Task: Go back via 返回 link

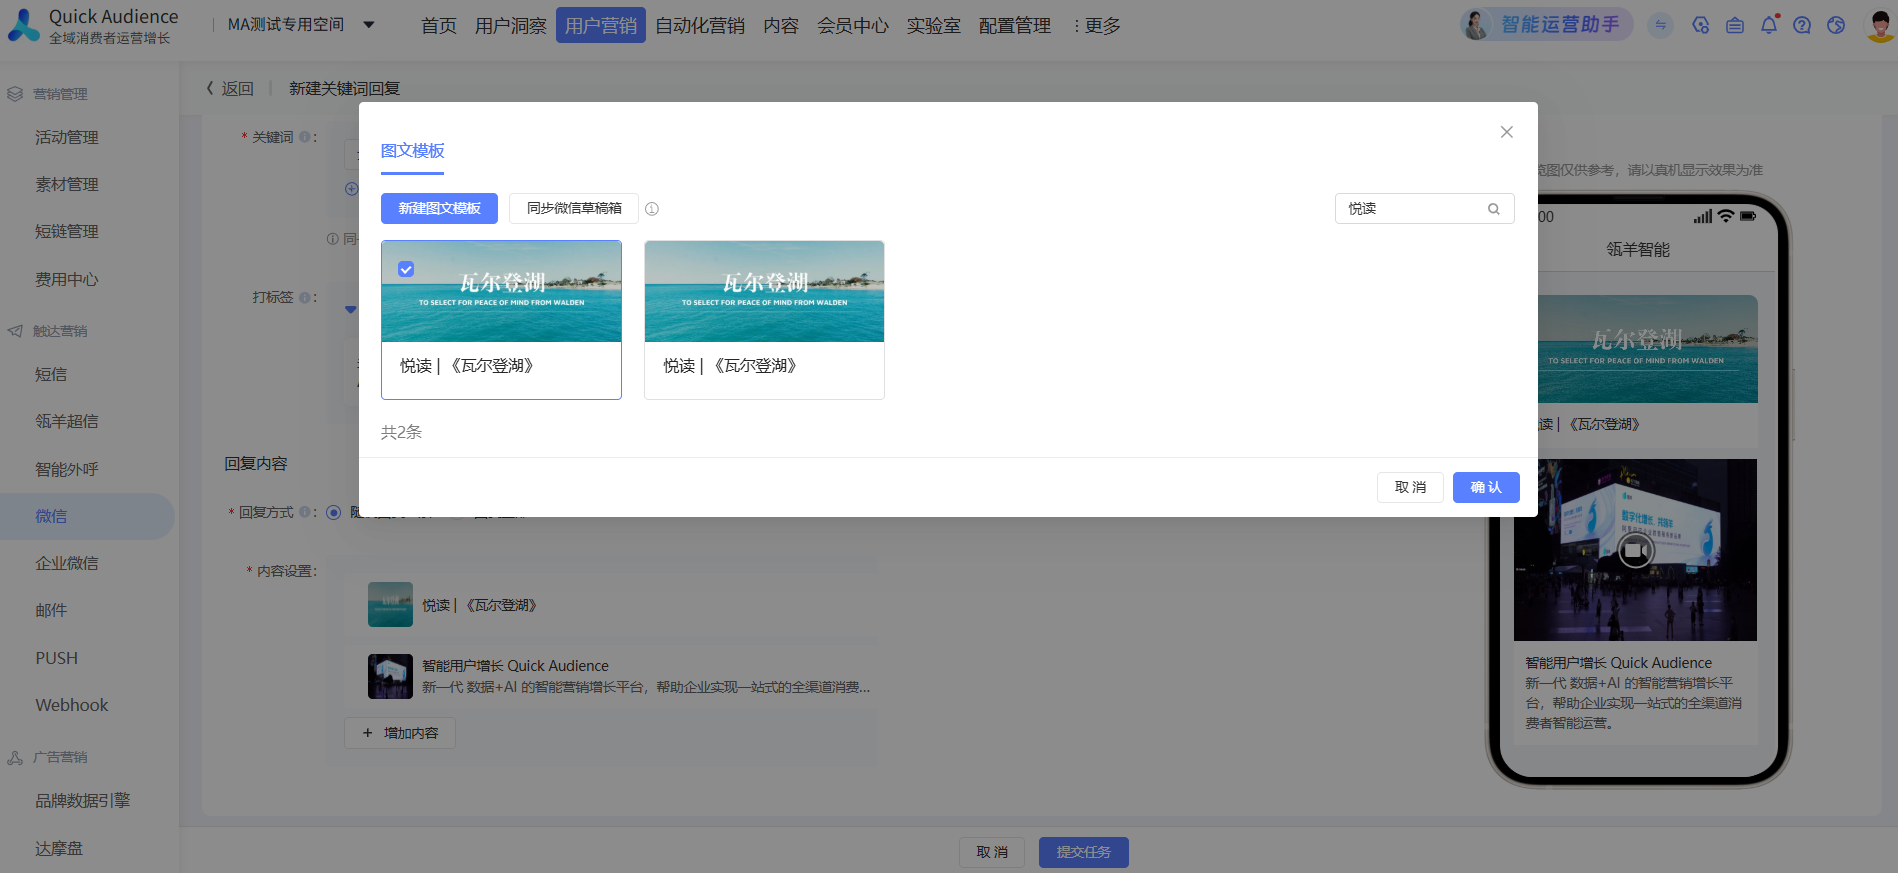Action: [x=230, y=89]
